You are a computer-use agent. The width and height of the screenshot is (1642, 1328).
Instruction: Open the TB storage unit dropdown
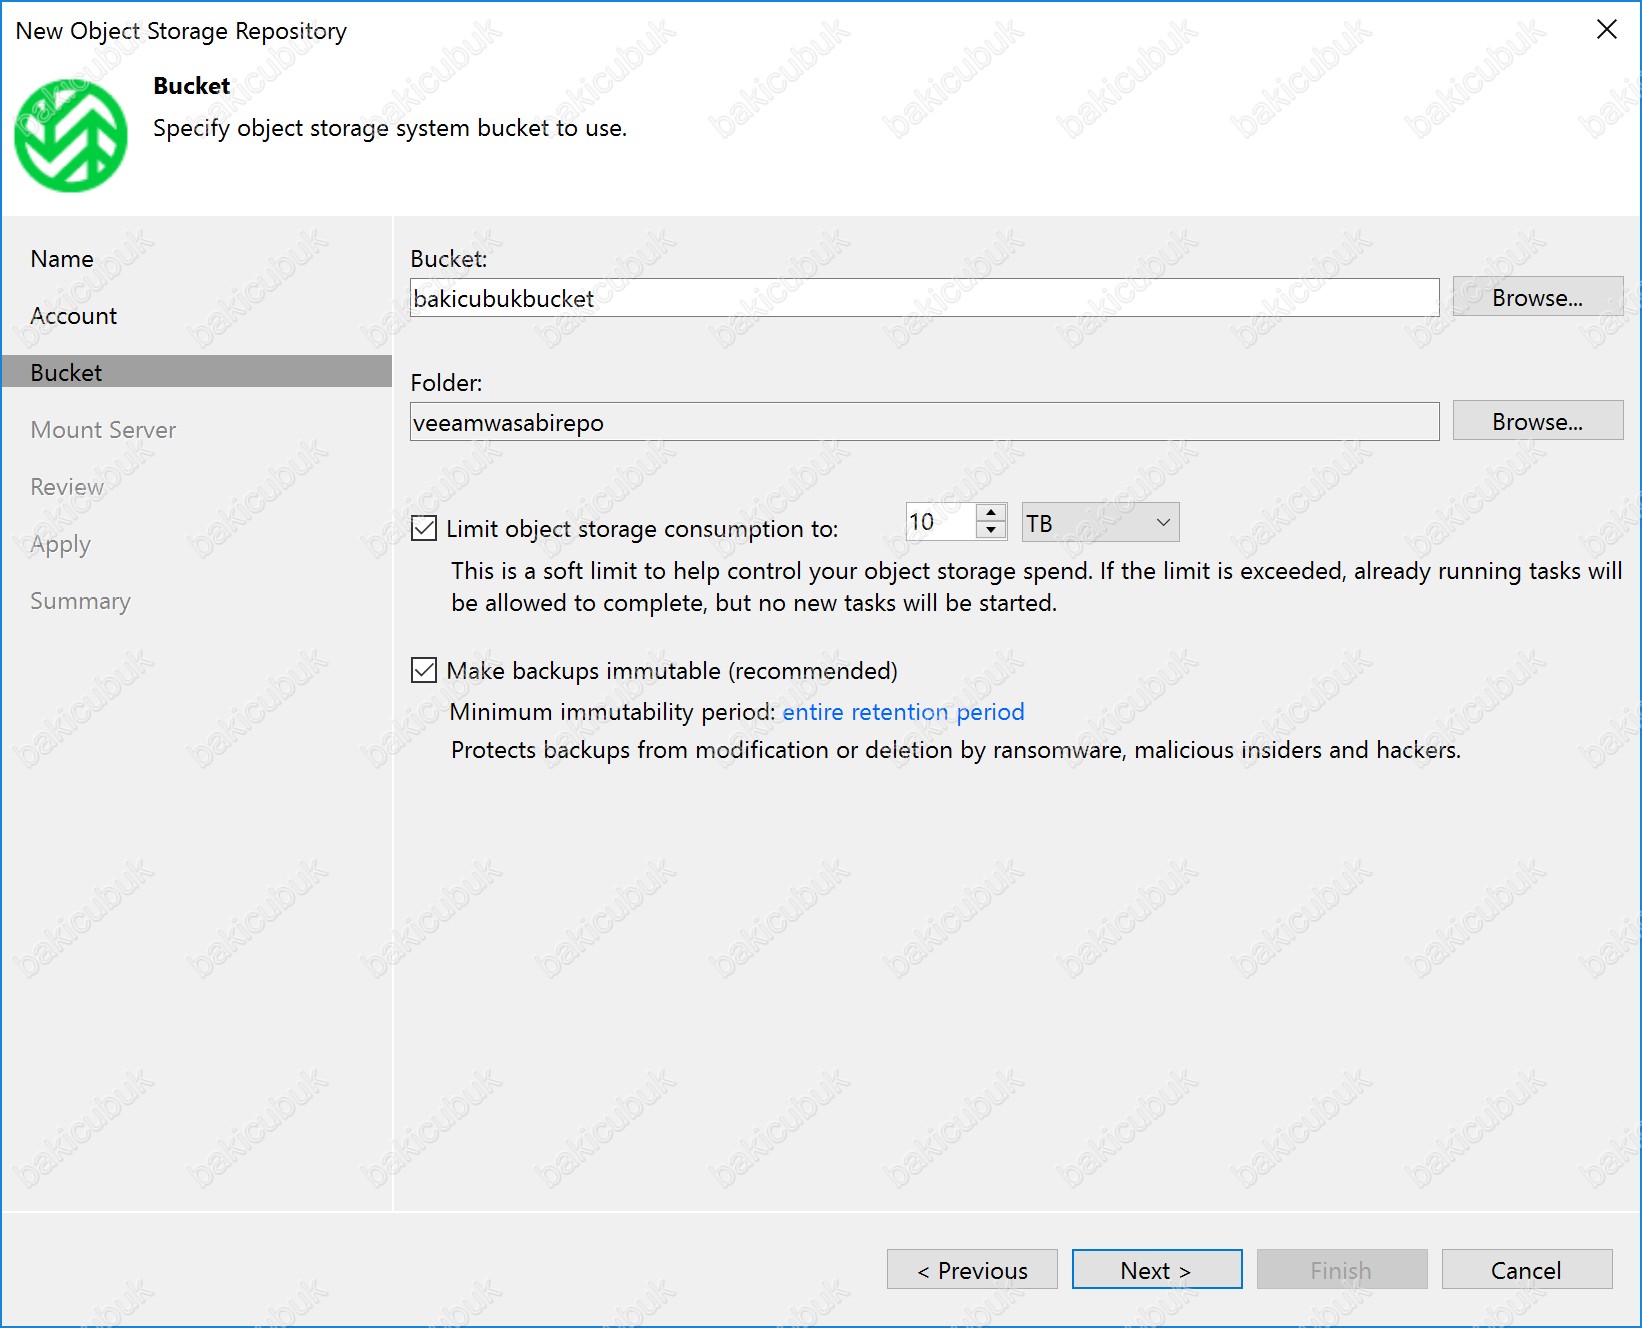click(1100, 523)
